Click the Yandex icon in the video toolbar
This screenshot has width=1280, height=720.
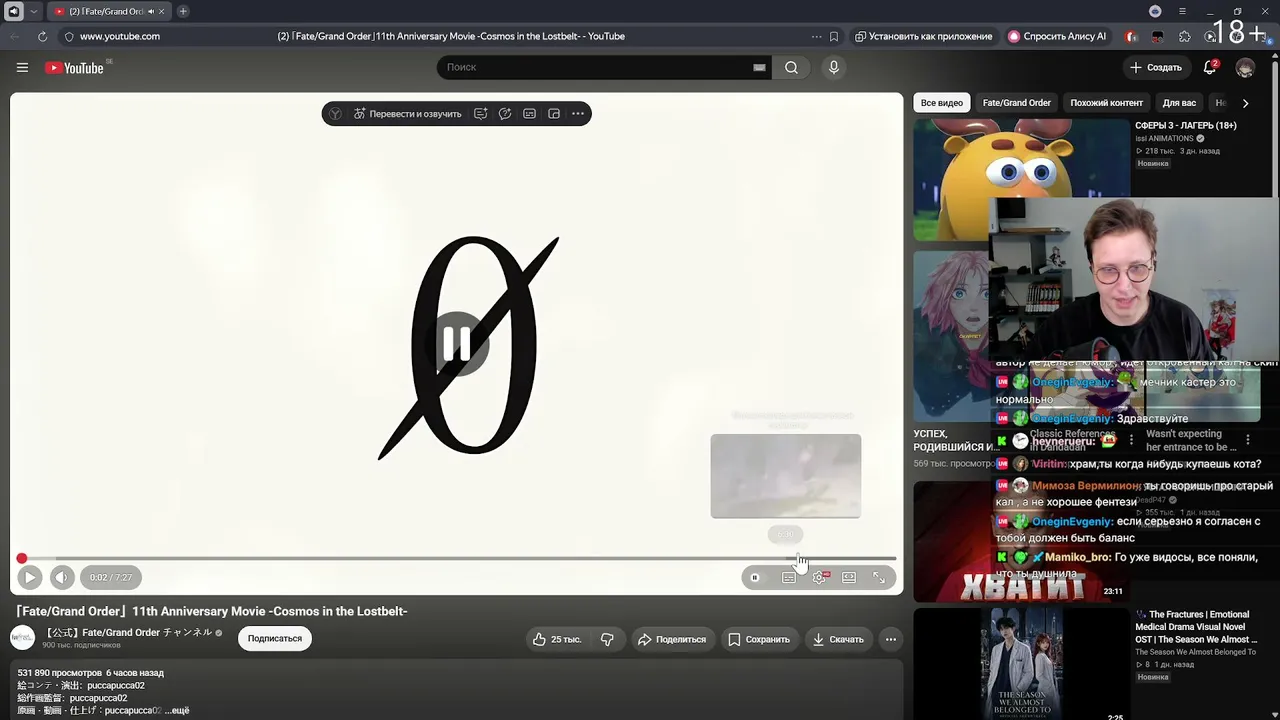[x=335, y=114]
